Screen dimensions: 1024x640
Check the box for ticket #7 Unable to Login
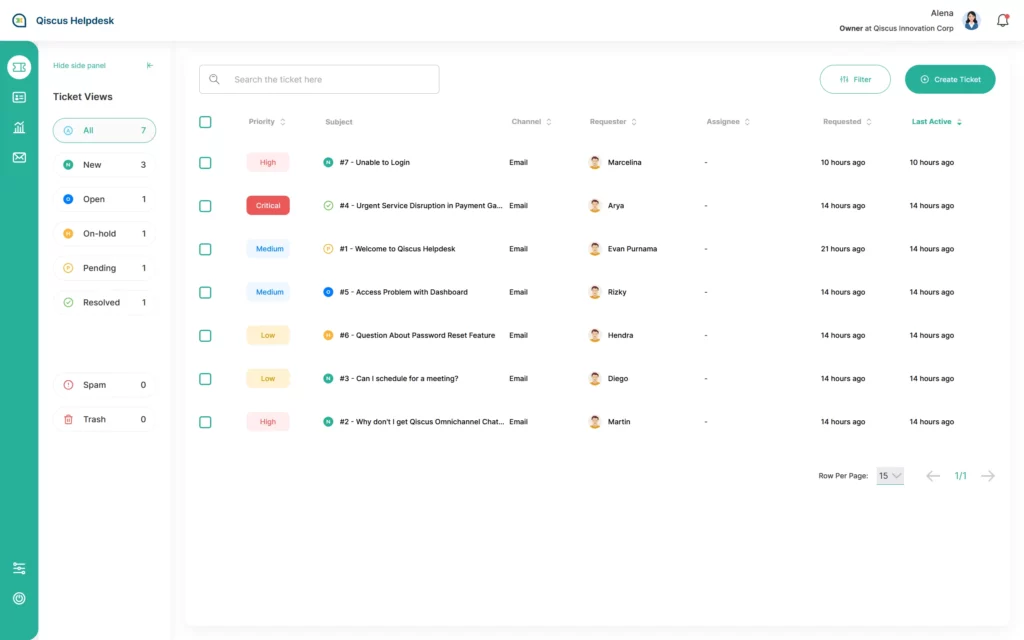click(x=205, y=163)
